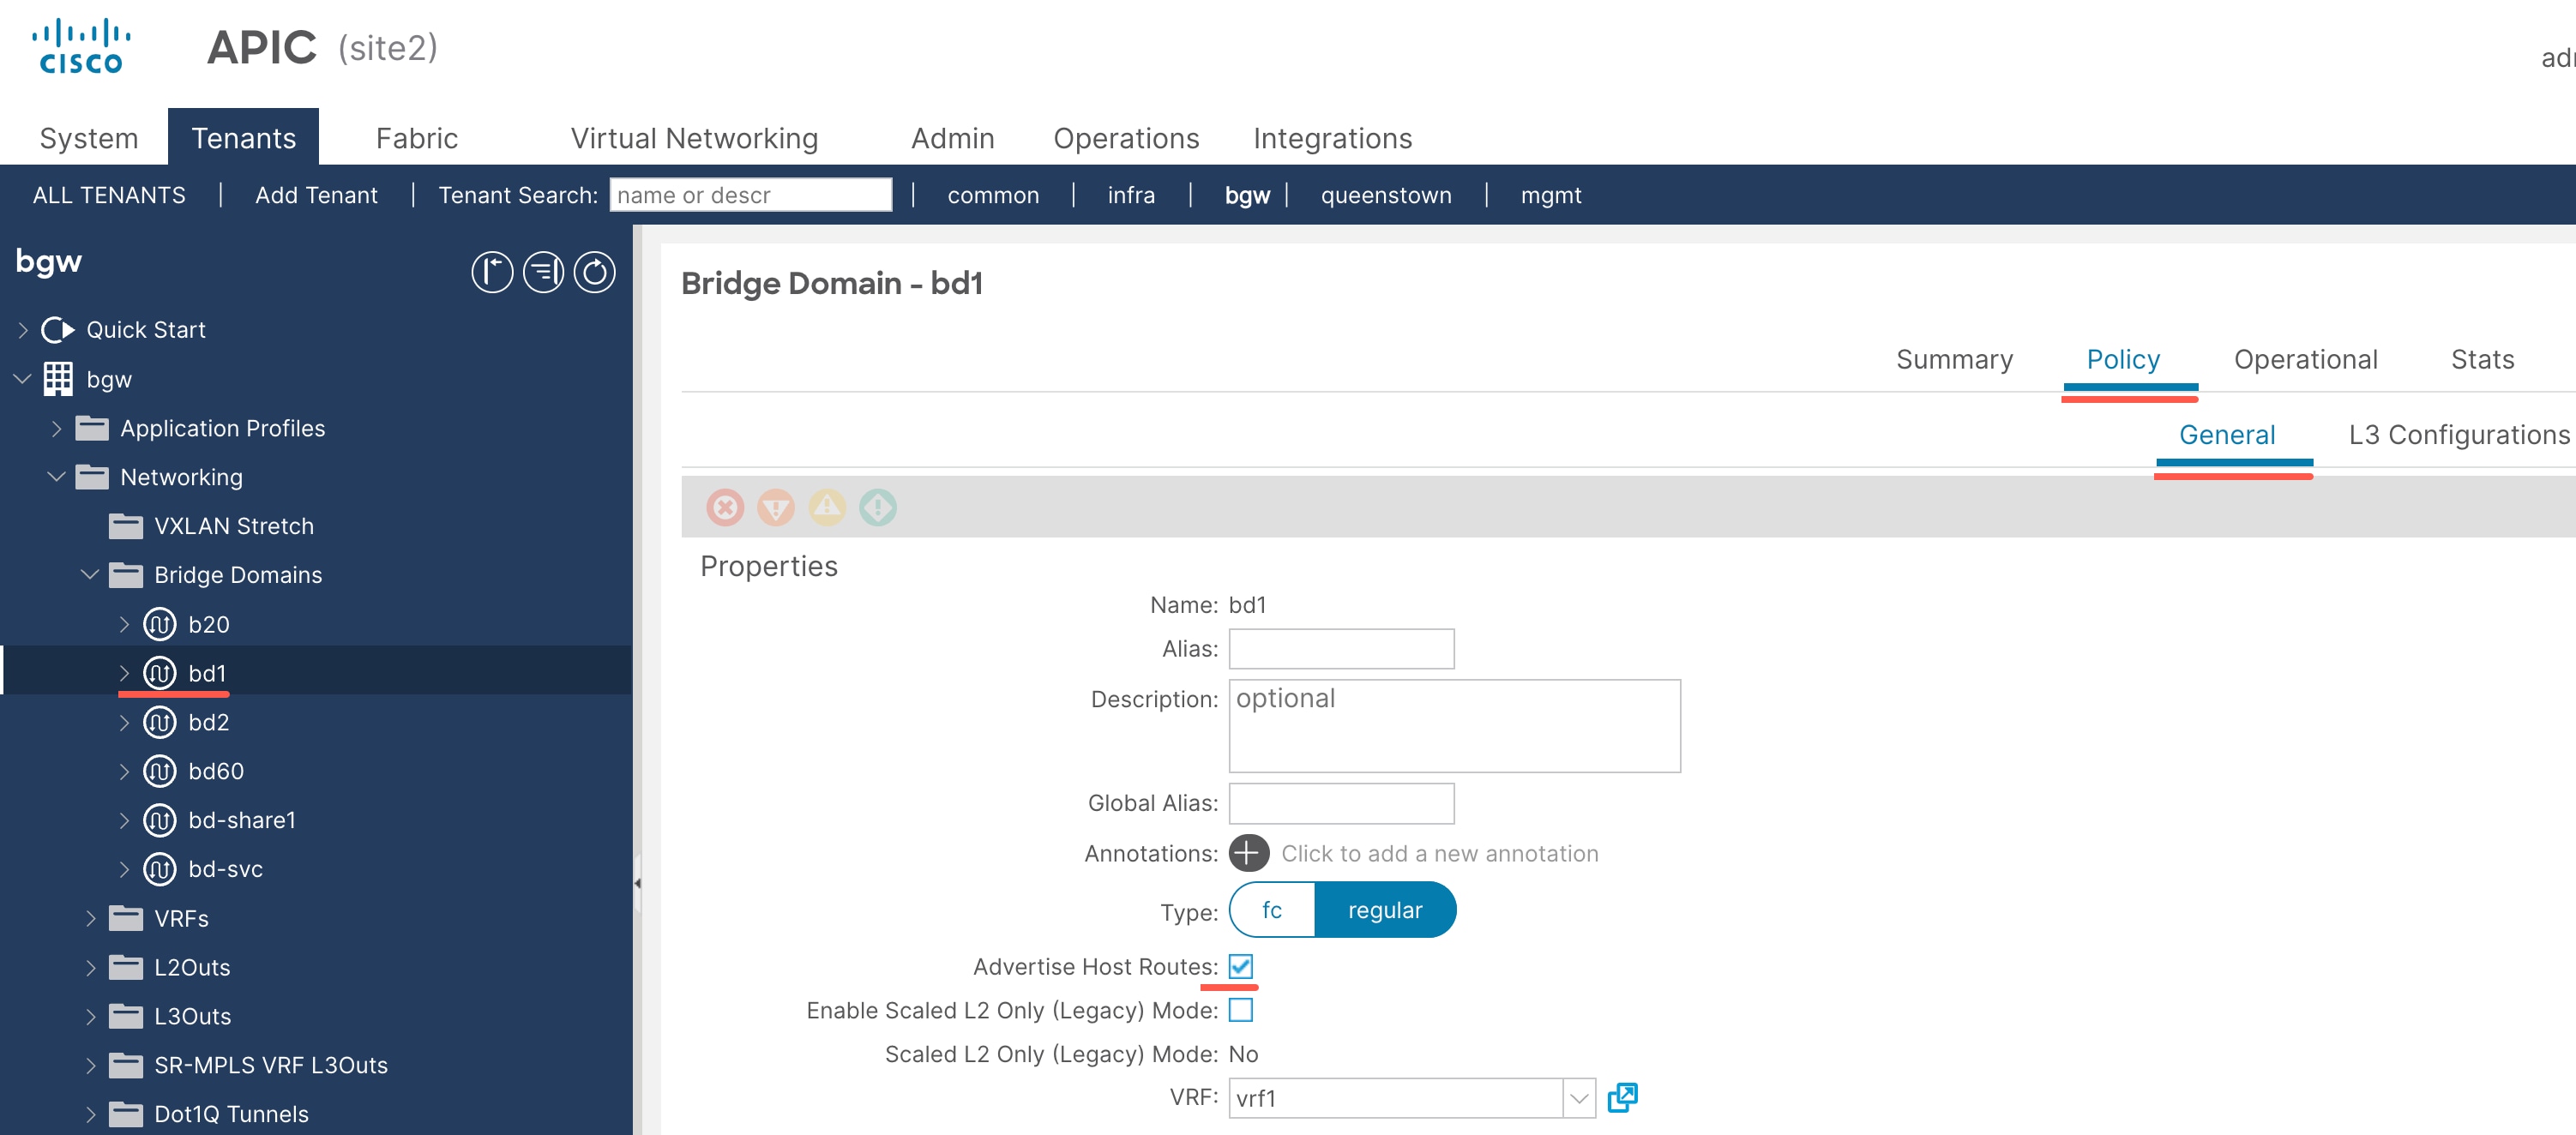Expand the b20 bridge domain node

(x=124, y=624)
